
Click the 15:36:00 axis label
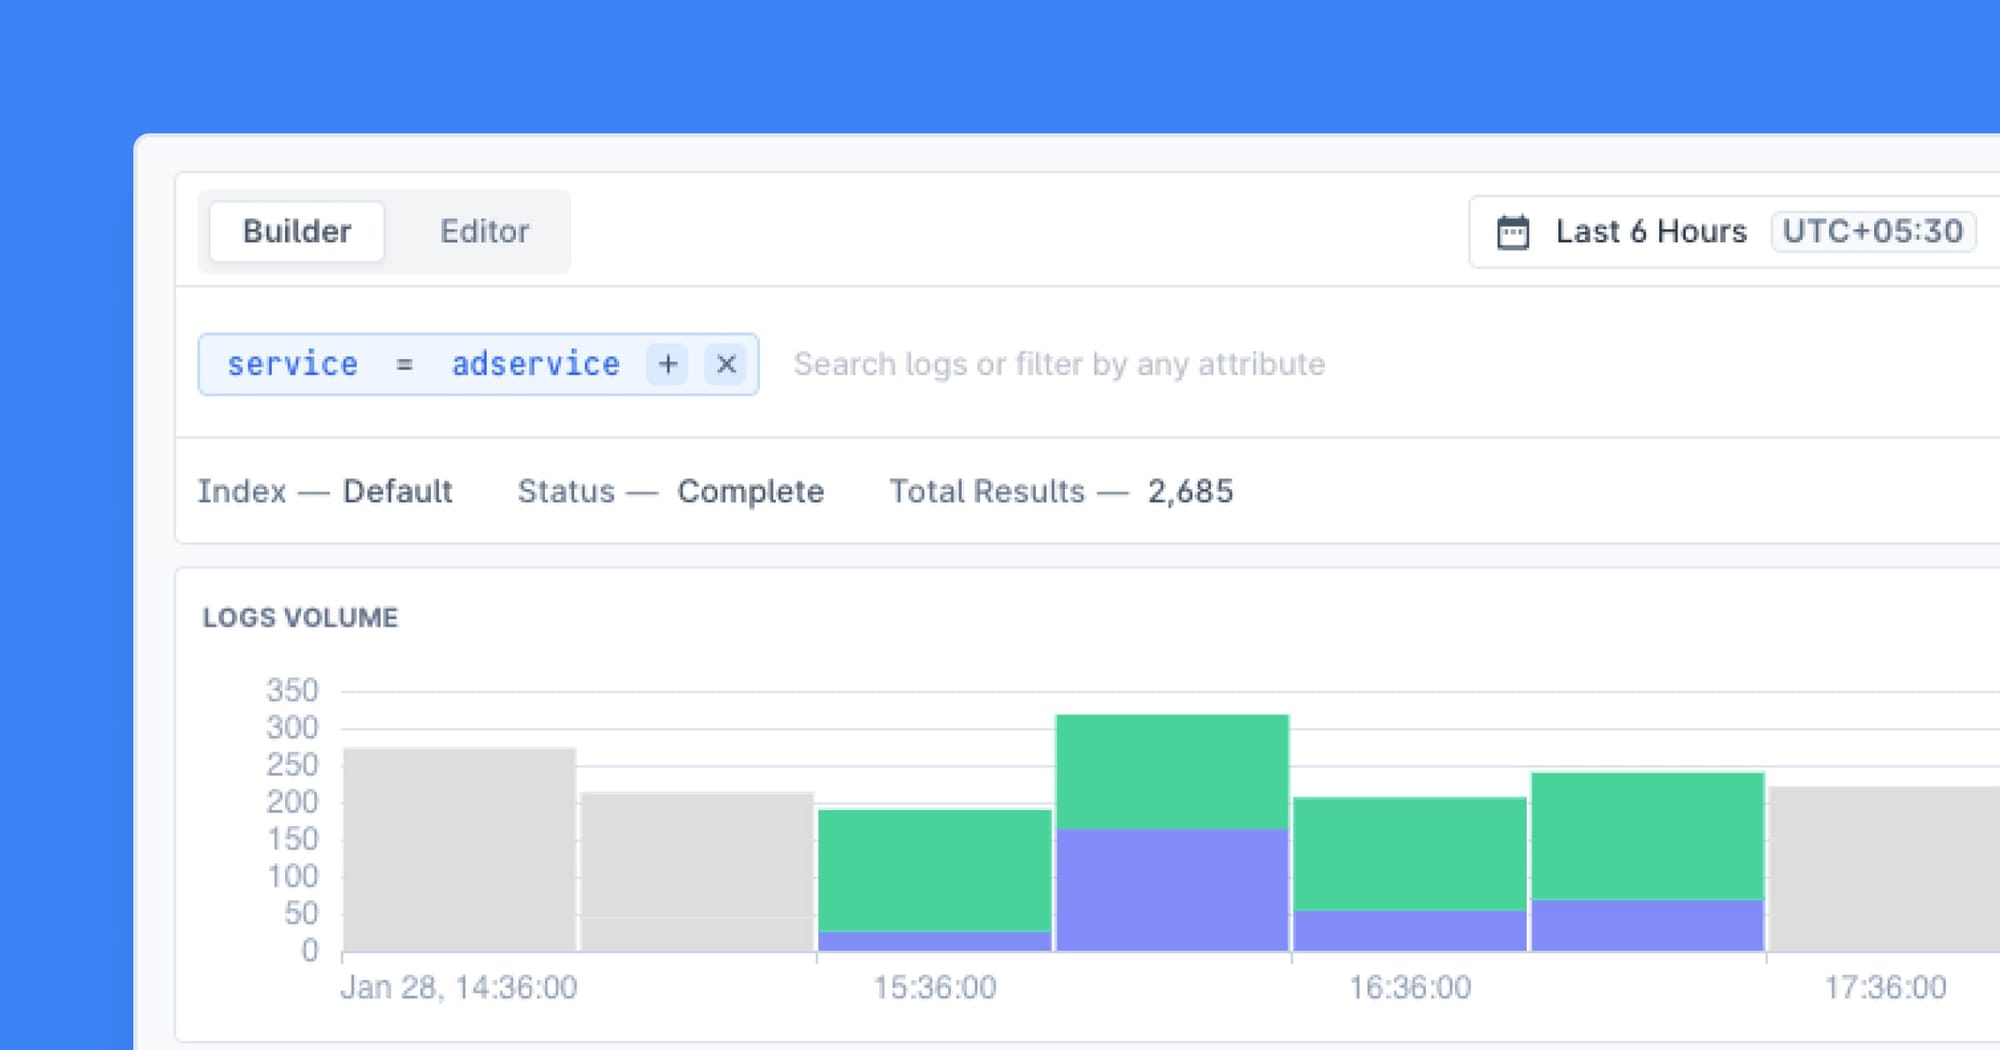coord(935,988)
